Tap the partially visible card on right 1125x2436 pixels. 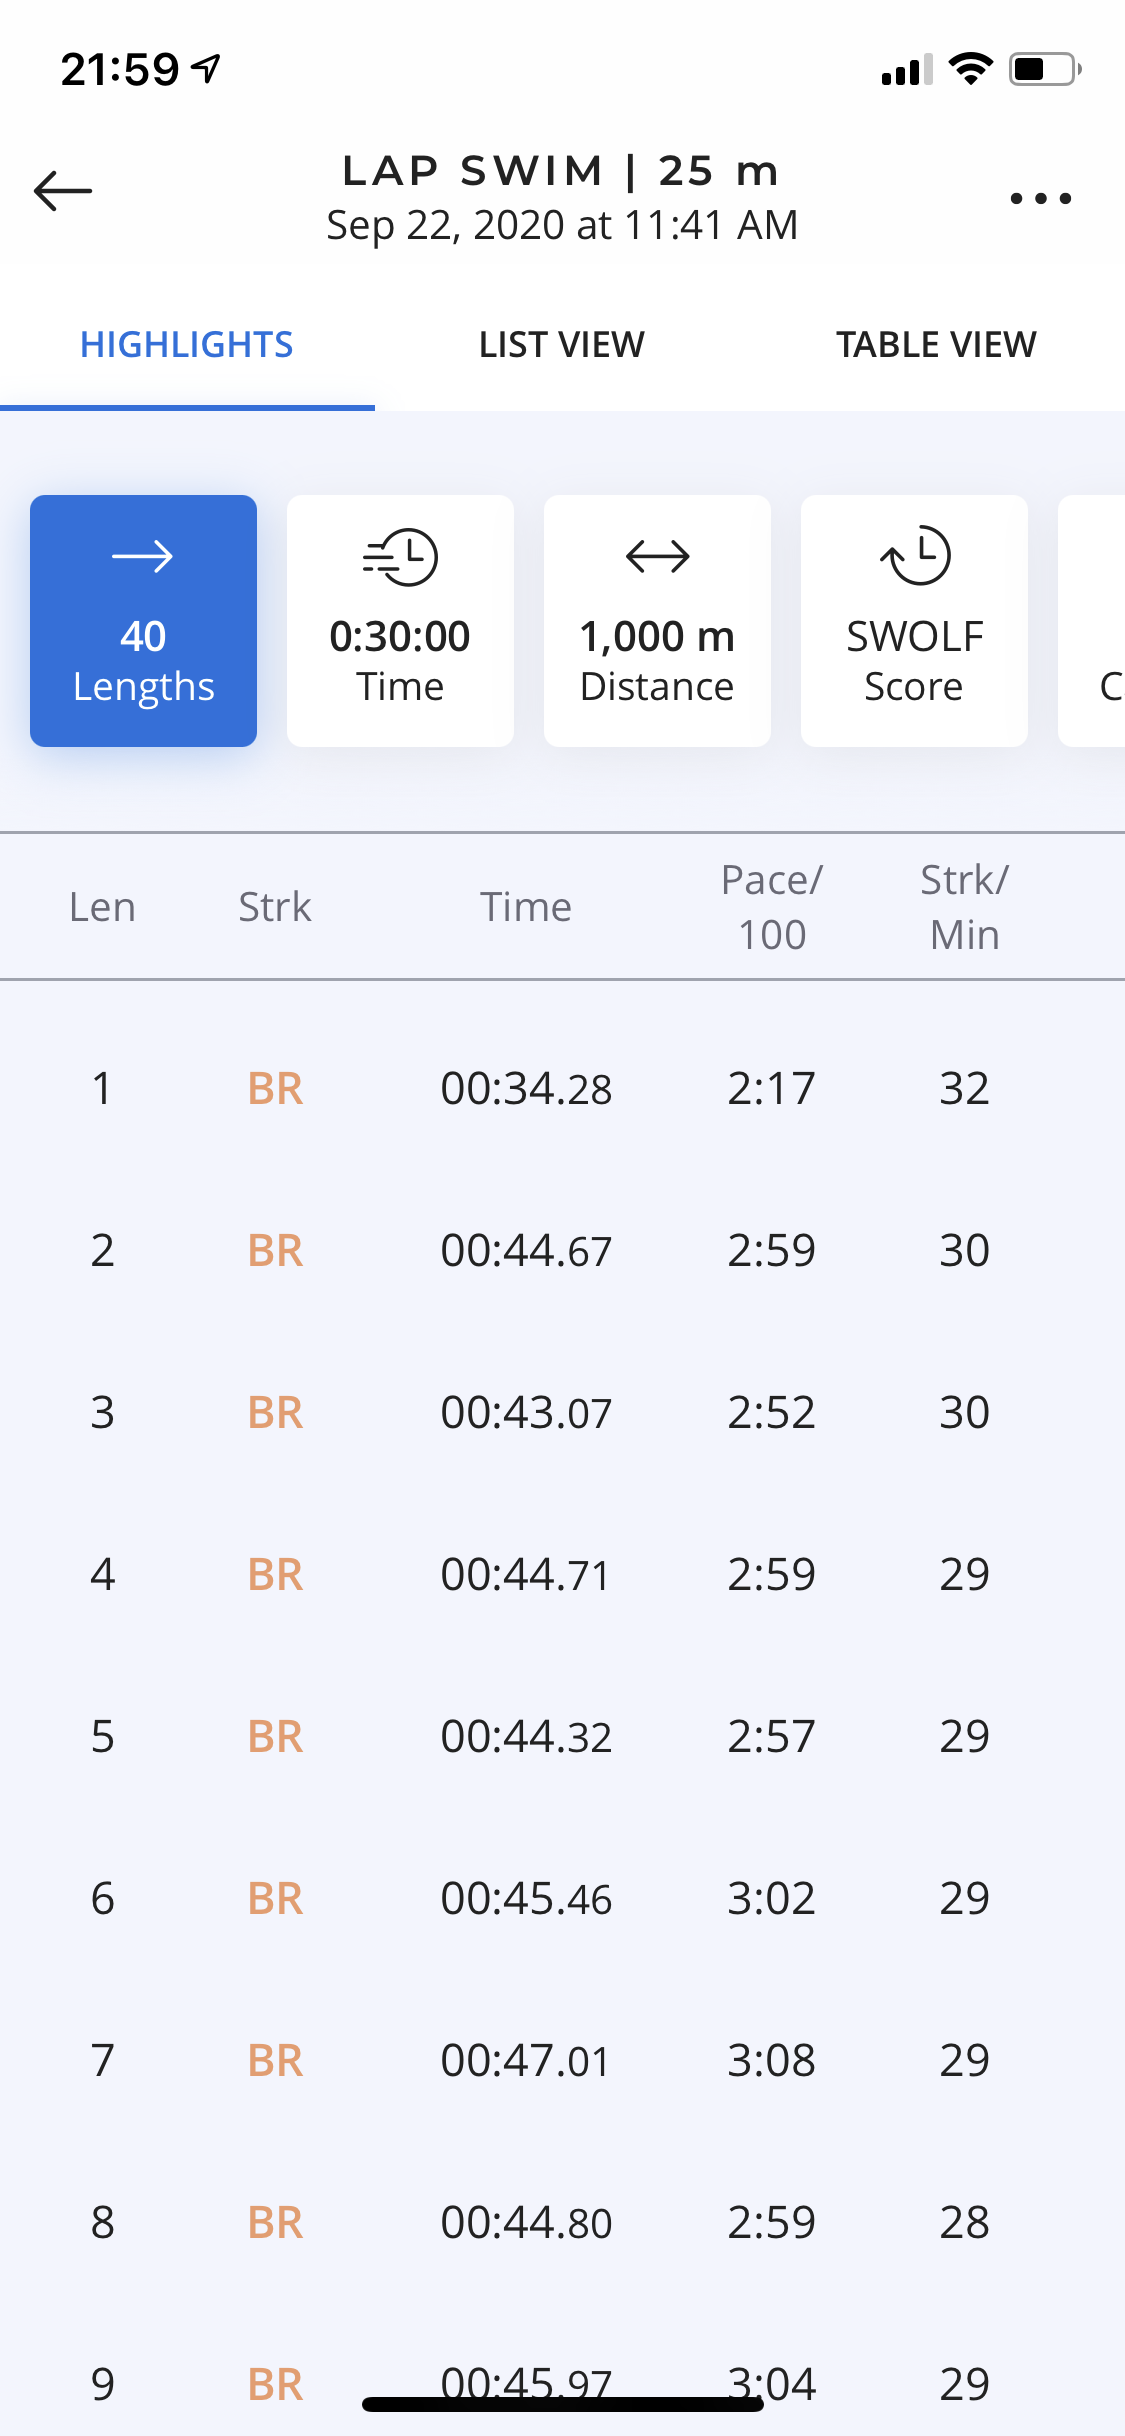point(1095,621)
